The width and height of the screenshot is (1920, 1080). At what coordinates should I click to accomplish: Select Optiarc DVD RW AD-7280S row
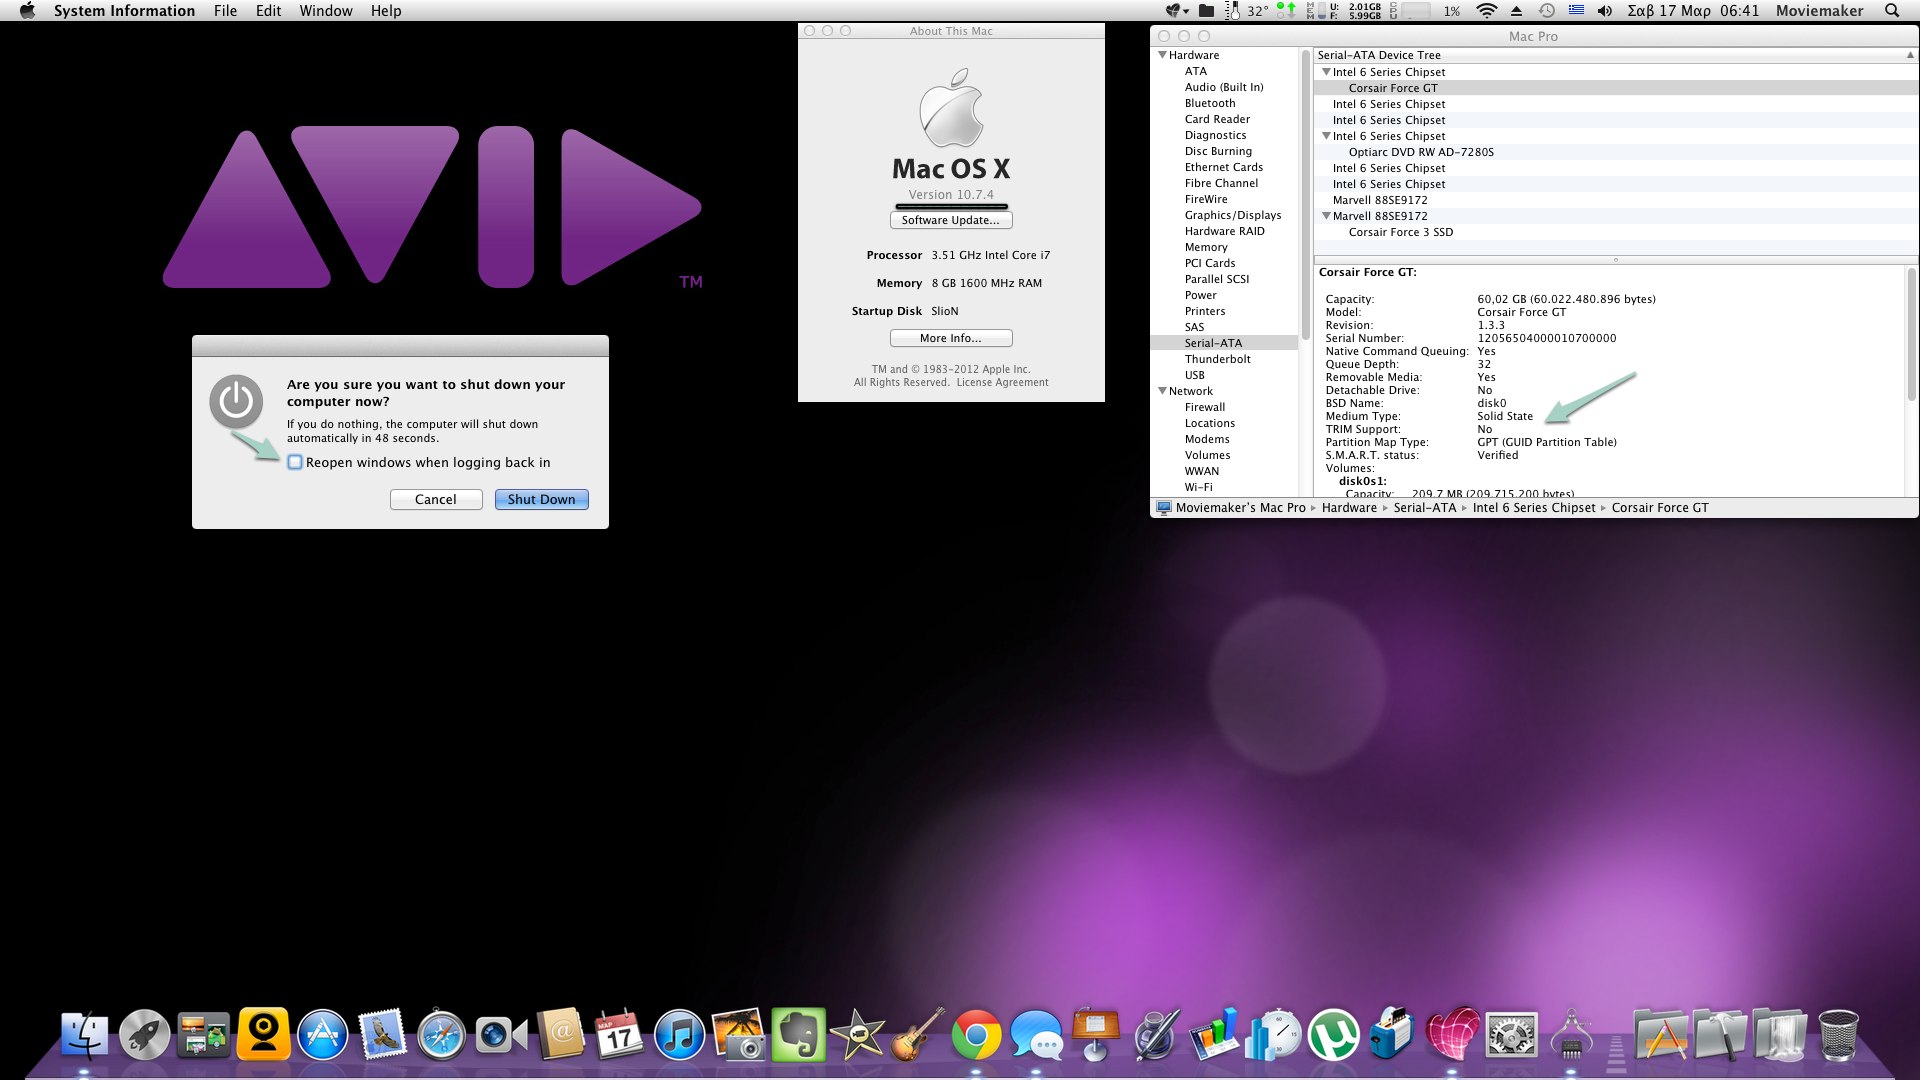(x=1616, y=152)
